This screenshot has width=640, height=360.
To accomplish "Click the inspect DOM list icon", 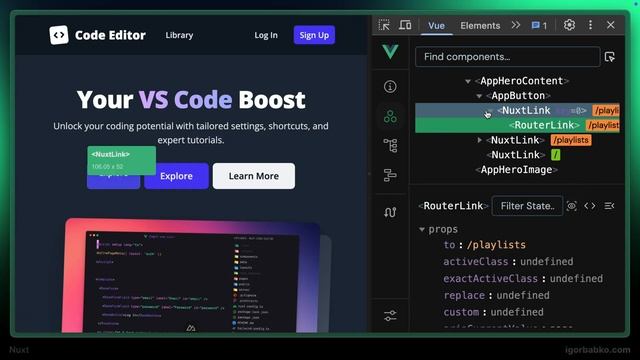I will 609,206.
